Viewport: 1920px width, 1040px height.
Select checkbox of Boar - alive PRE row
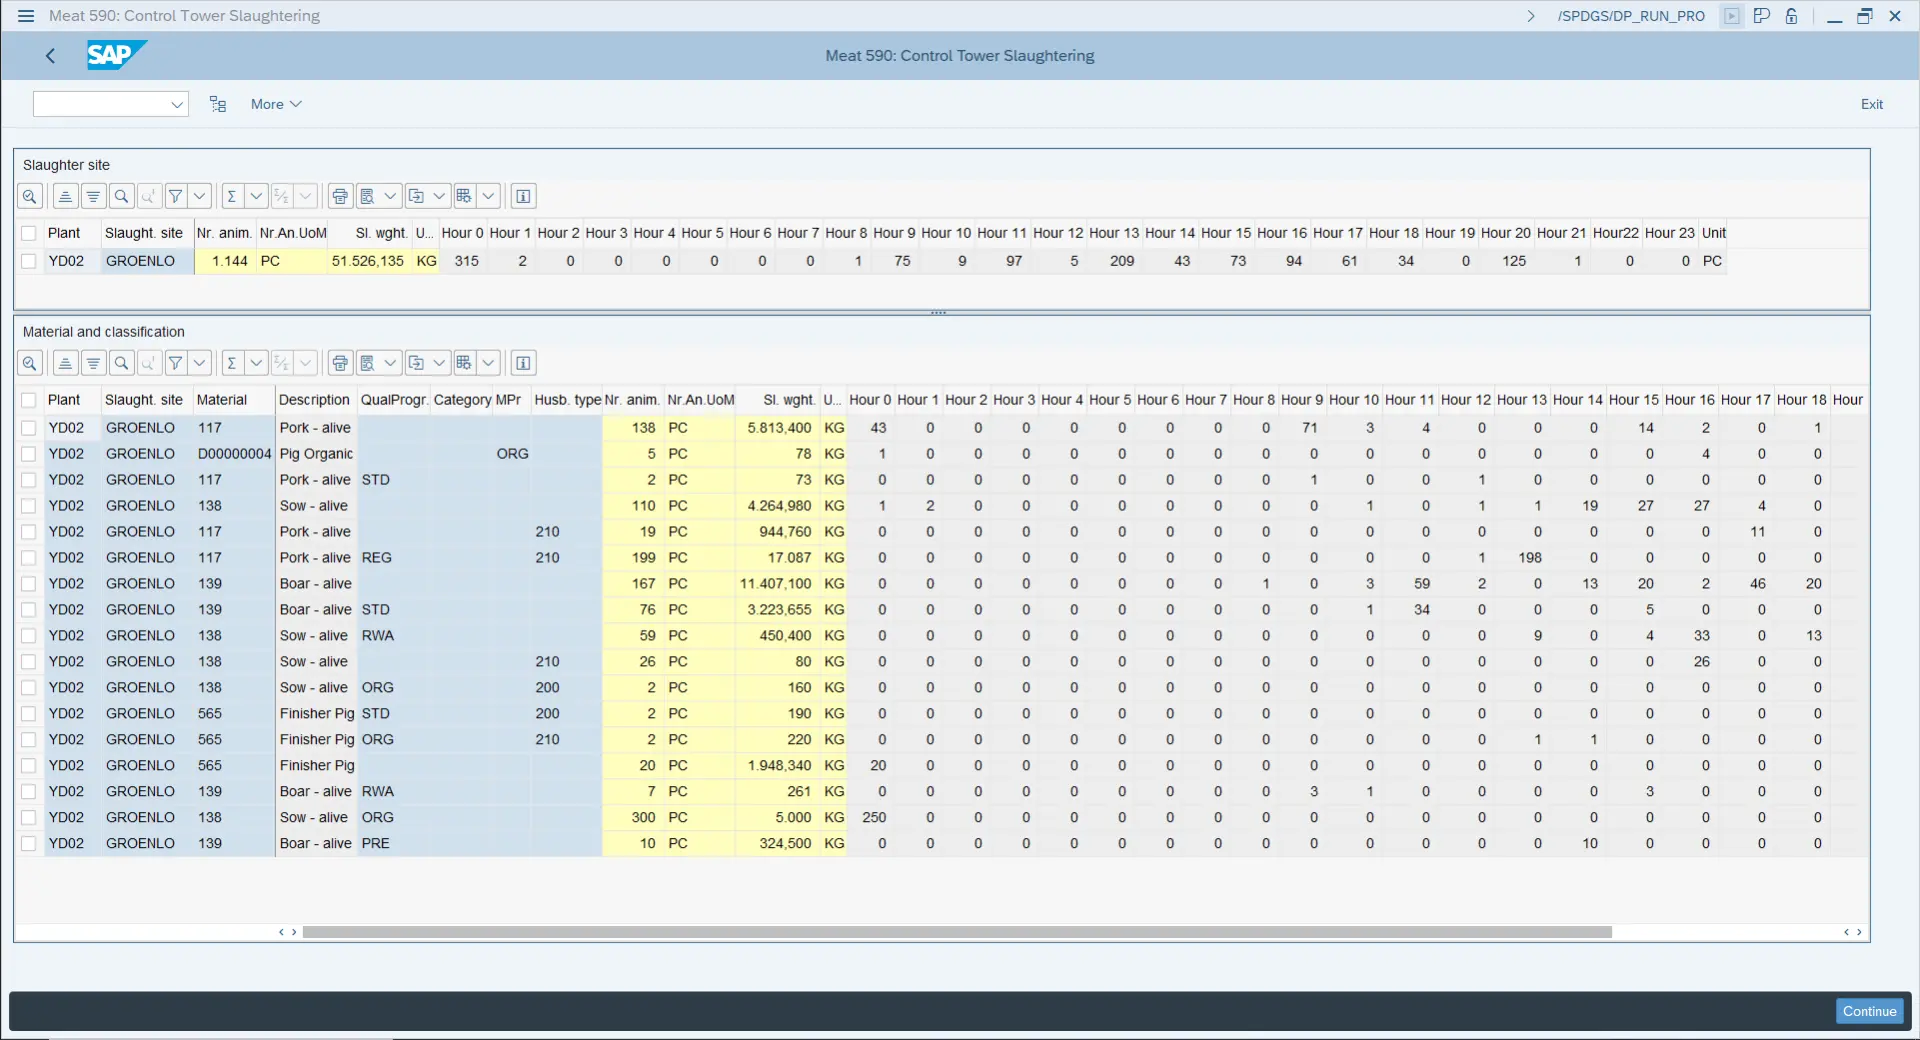(x=29, y=844)
